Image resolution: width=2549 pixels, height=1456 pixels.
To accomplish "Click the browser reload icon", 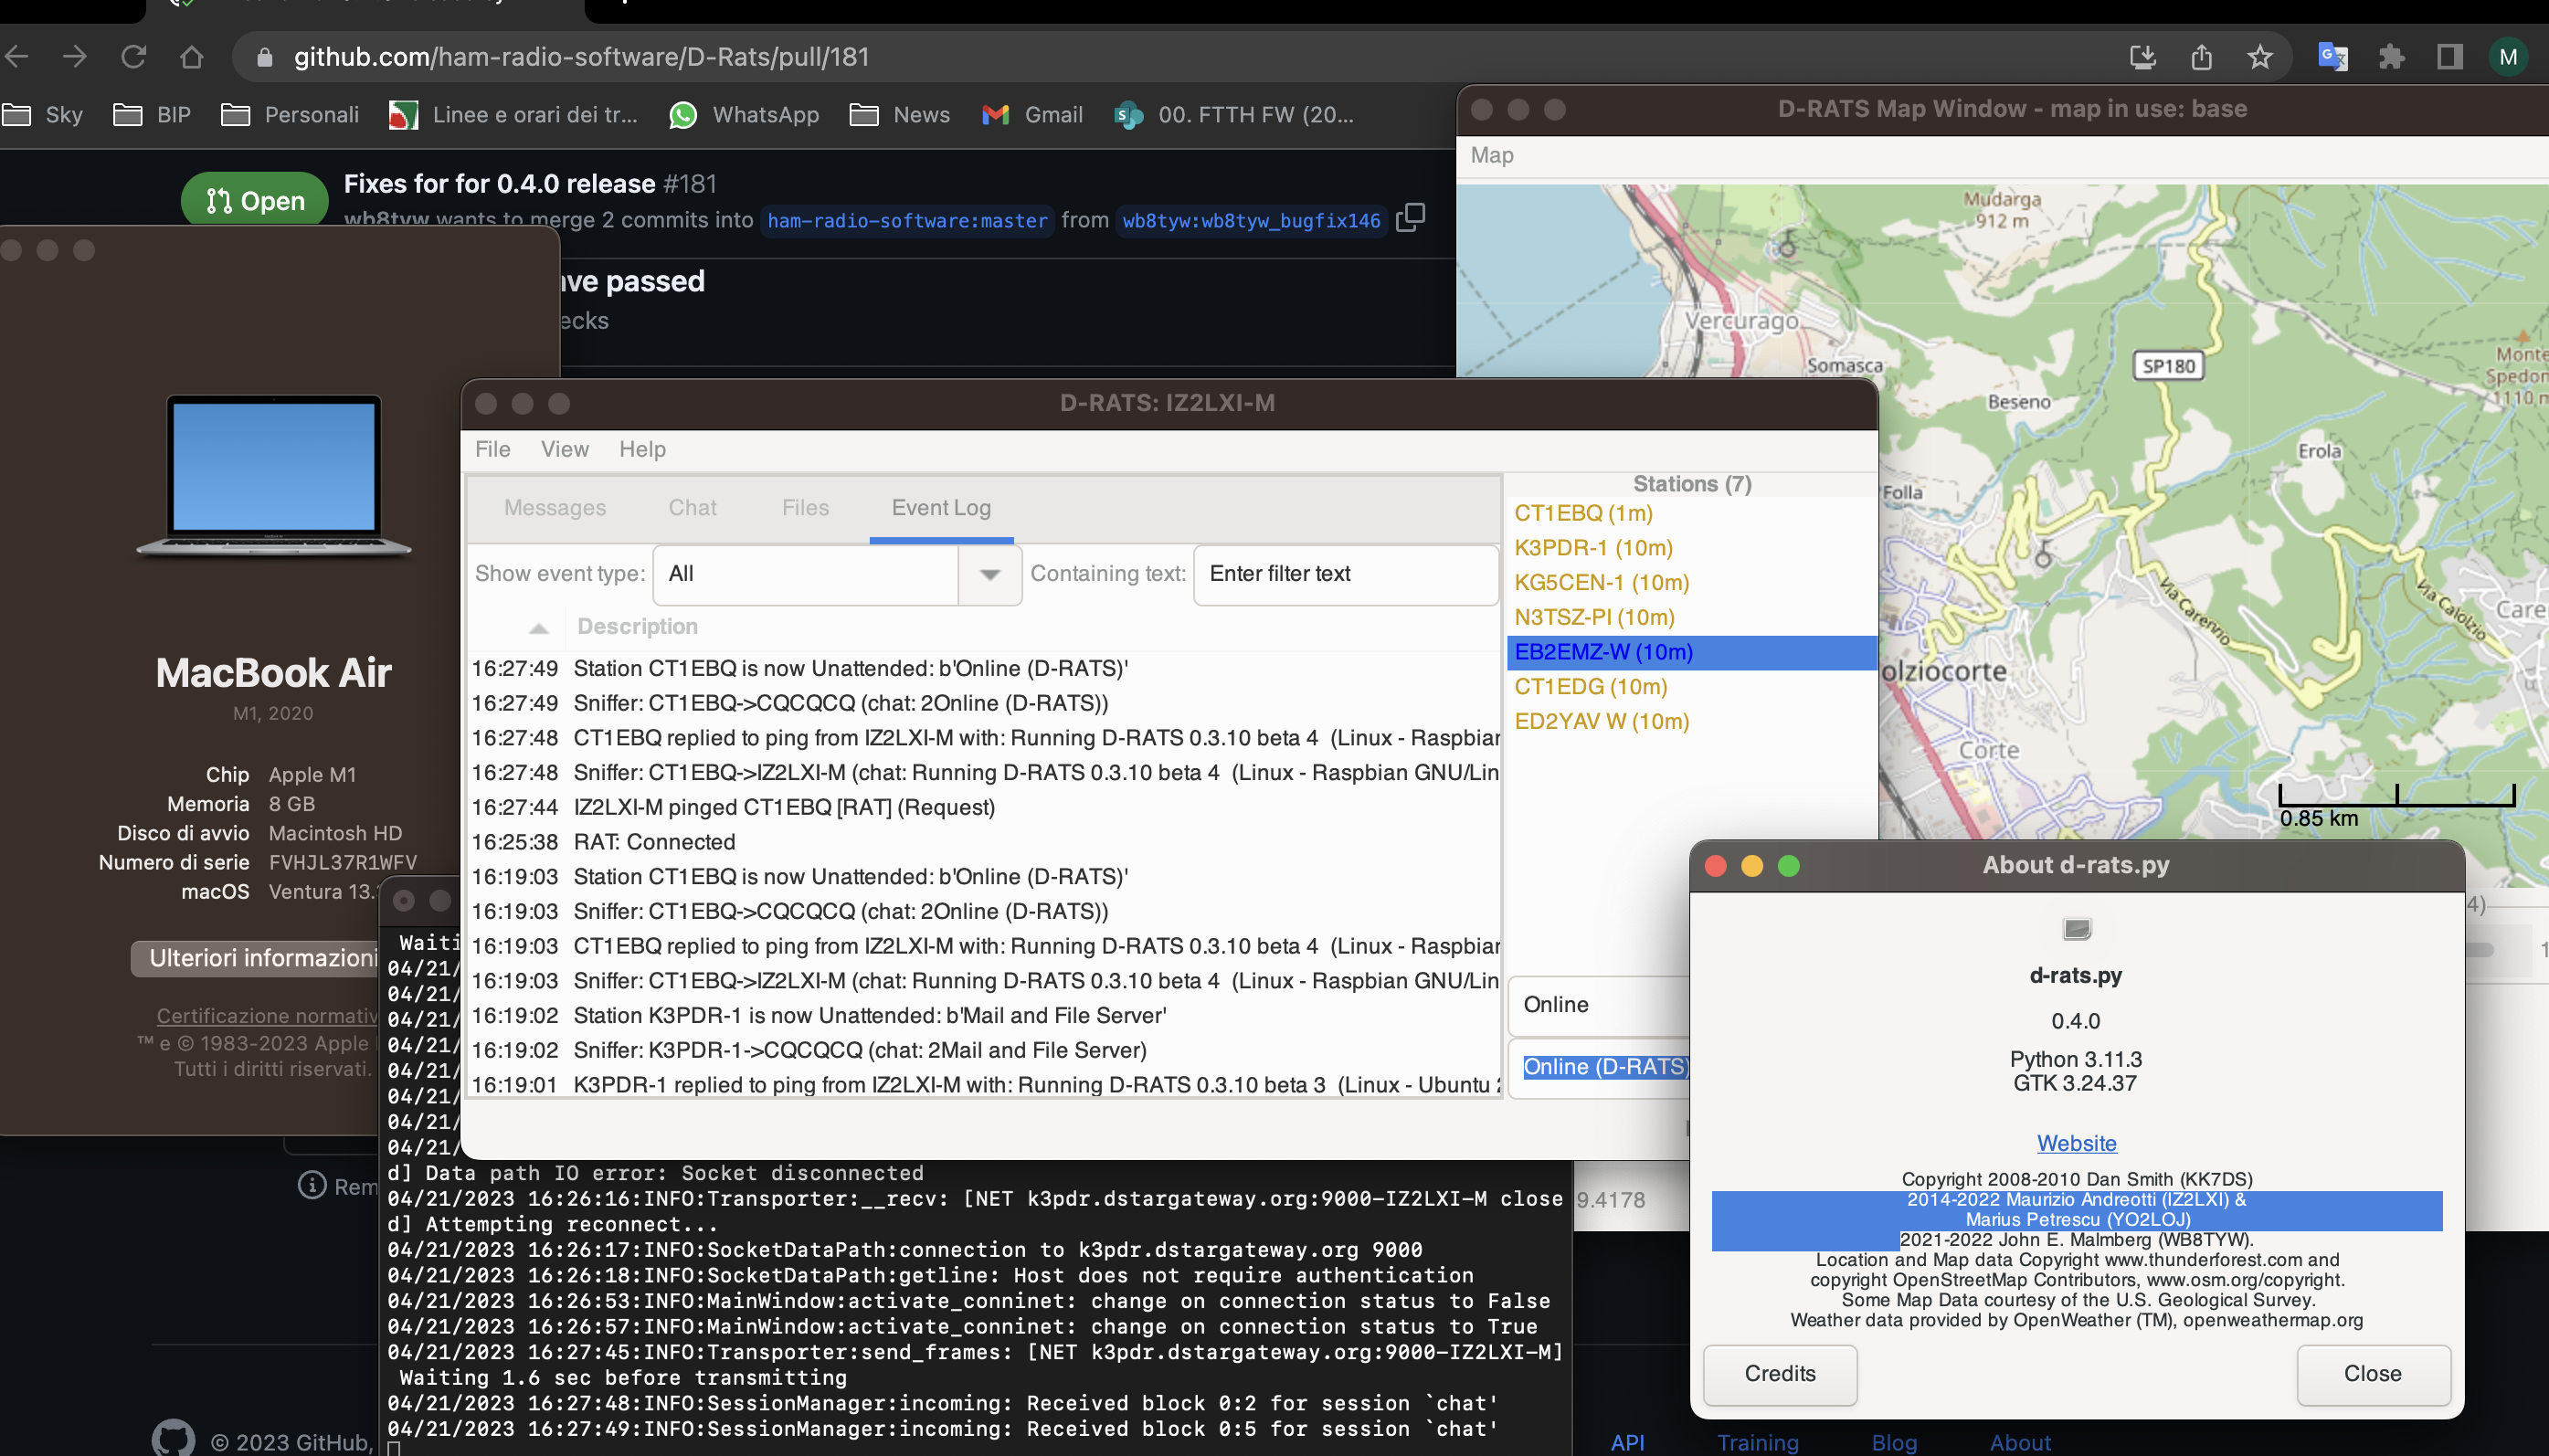I will (133, 57).
